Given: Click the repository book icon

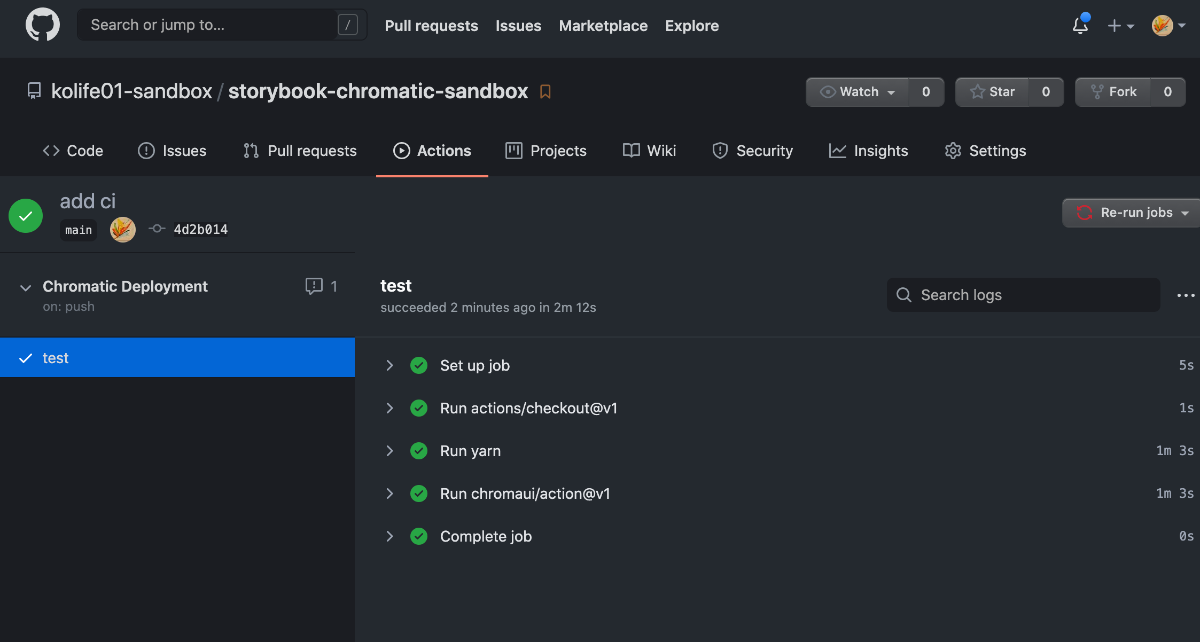Looking at the screenshot, I should coord(34,91).
